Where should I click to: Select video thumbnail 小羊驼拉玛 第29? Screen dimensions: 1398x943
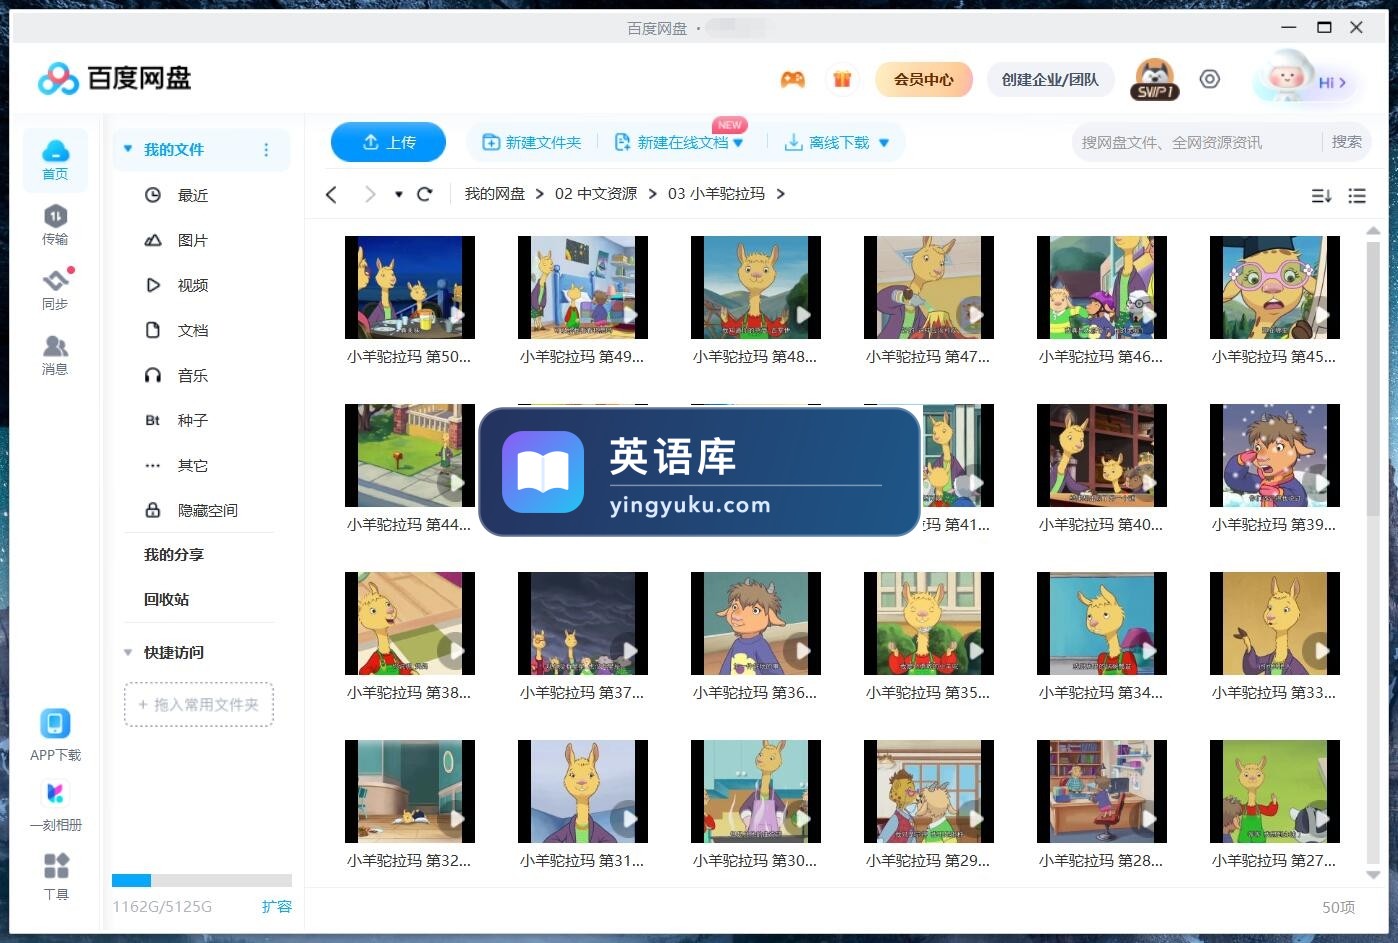point(928,791)
